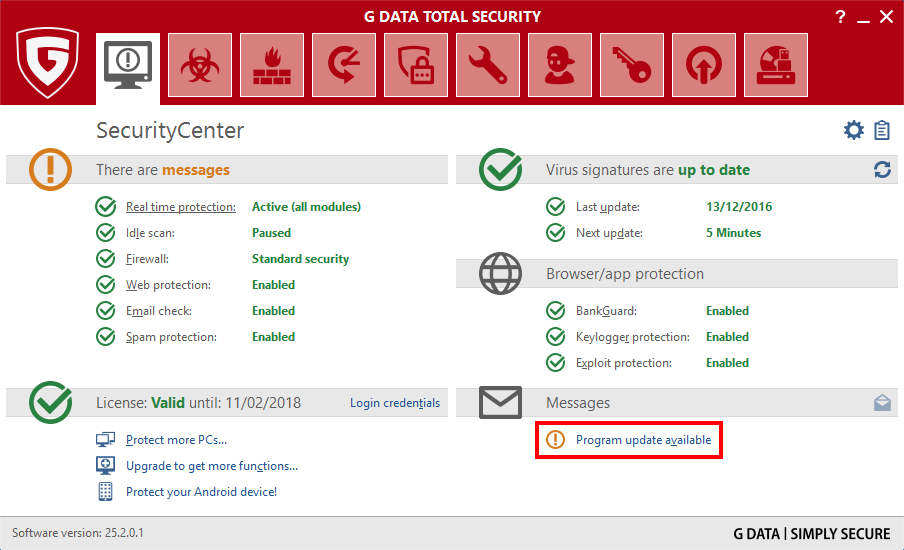Click Standard security firewall value
904x550 pixels.
[300, 259]
